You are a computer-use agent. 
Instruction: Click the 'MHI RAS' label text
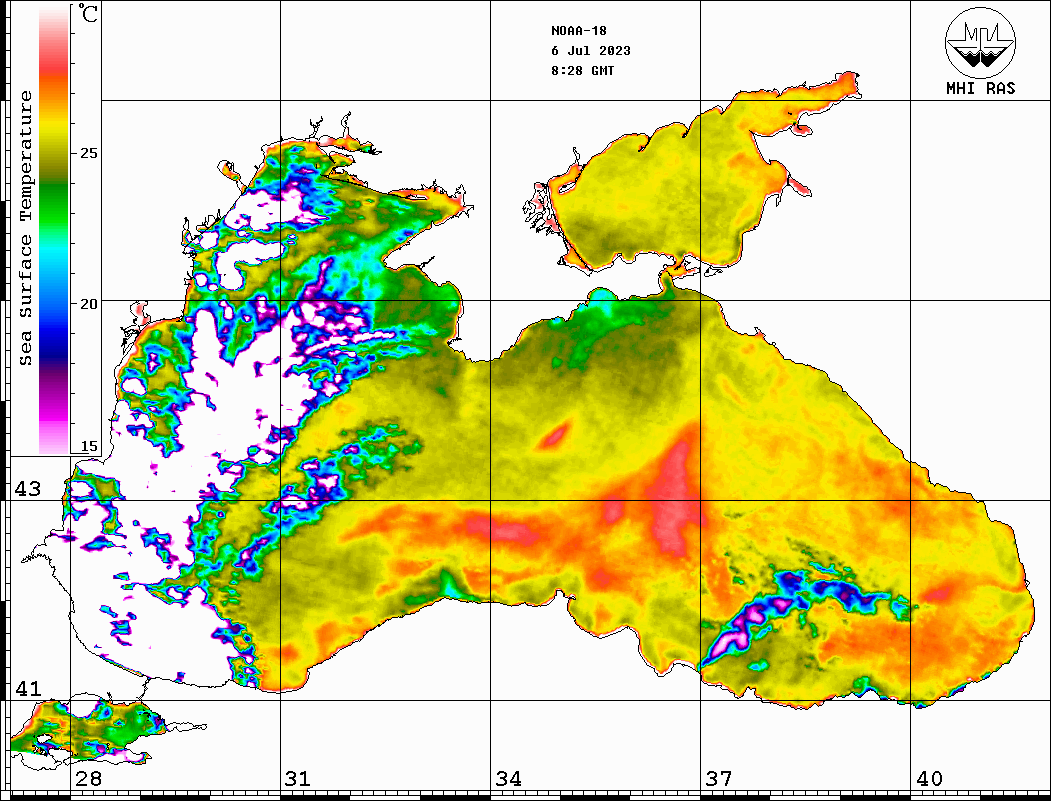pyautogui.click(x=980, y=88)
